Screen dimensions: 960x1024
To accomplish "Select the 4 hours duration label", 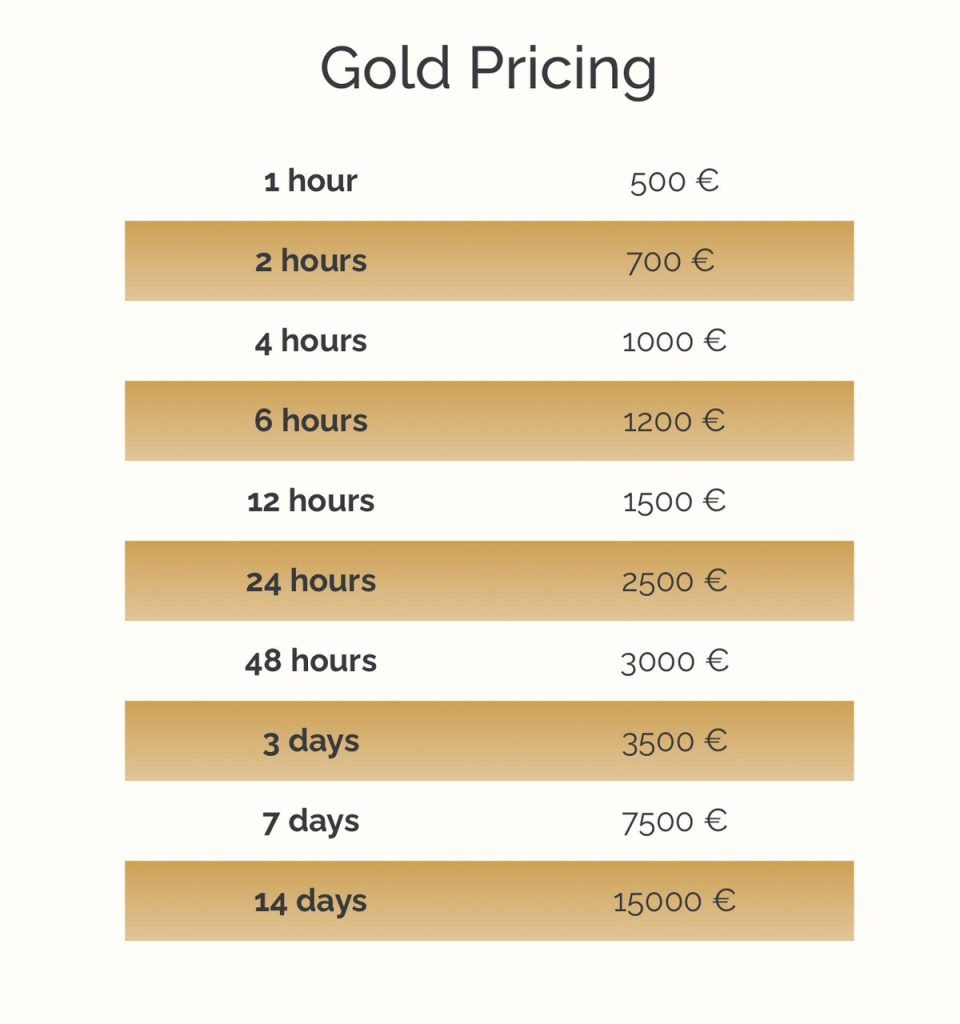I will 311,341.
